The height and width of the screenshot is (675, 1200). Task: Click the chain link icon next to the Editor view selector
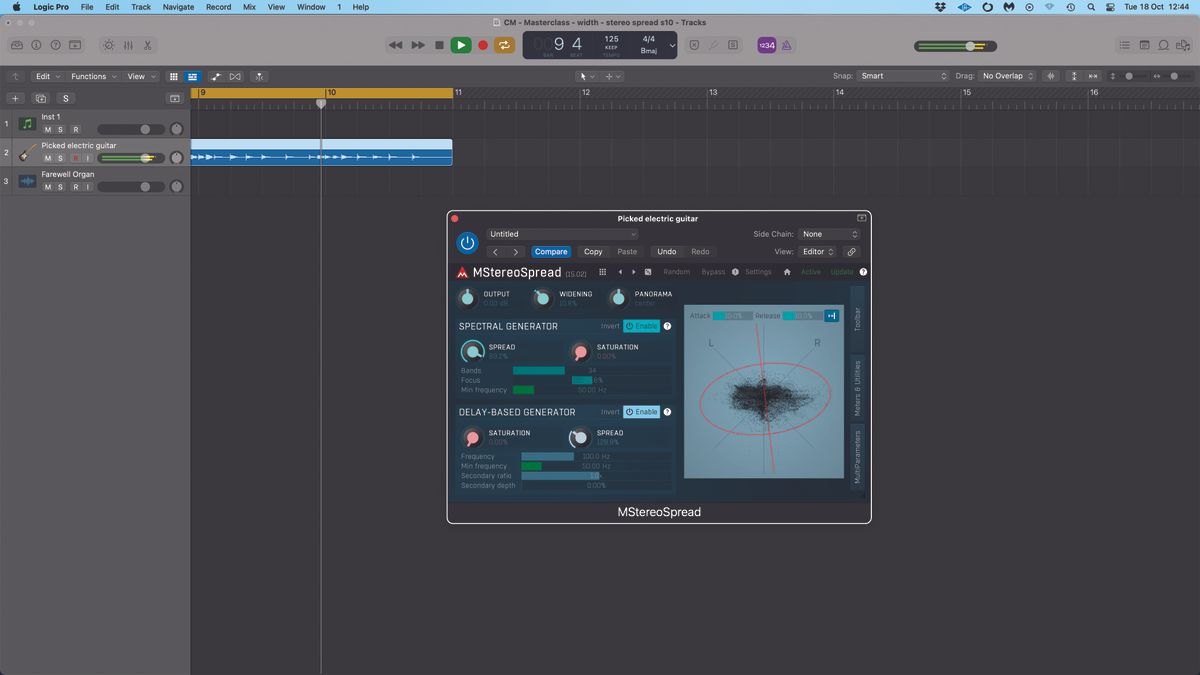851,251
